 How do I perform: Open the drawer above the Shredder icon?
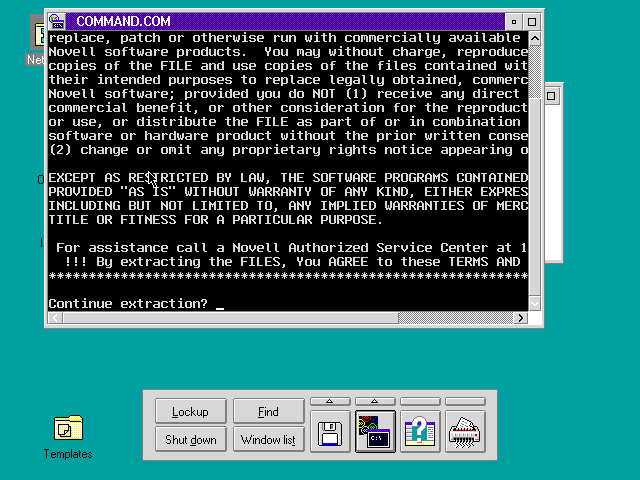click(x=465, y=402)
